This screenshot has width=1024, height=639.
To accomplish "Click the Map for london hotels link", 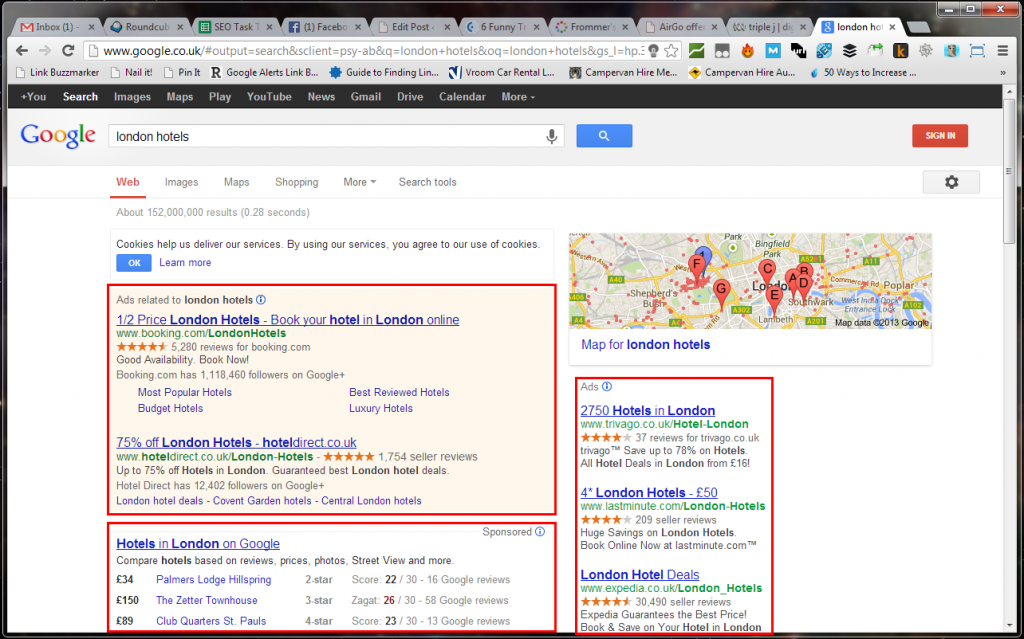I will [645, 344].
